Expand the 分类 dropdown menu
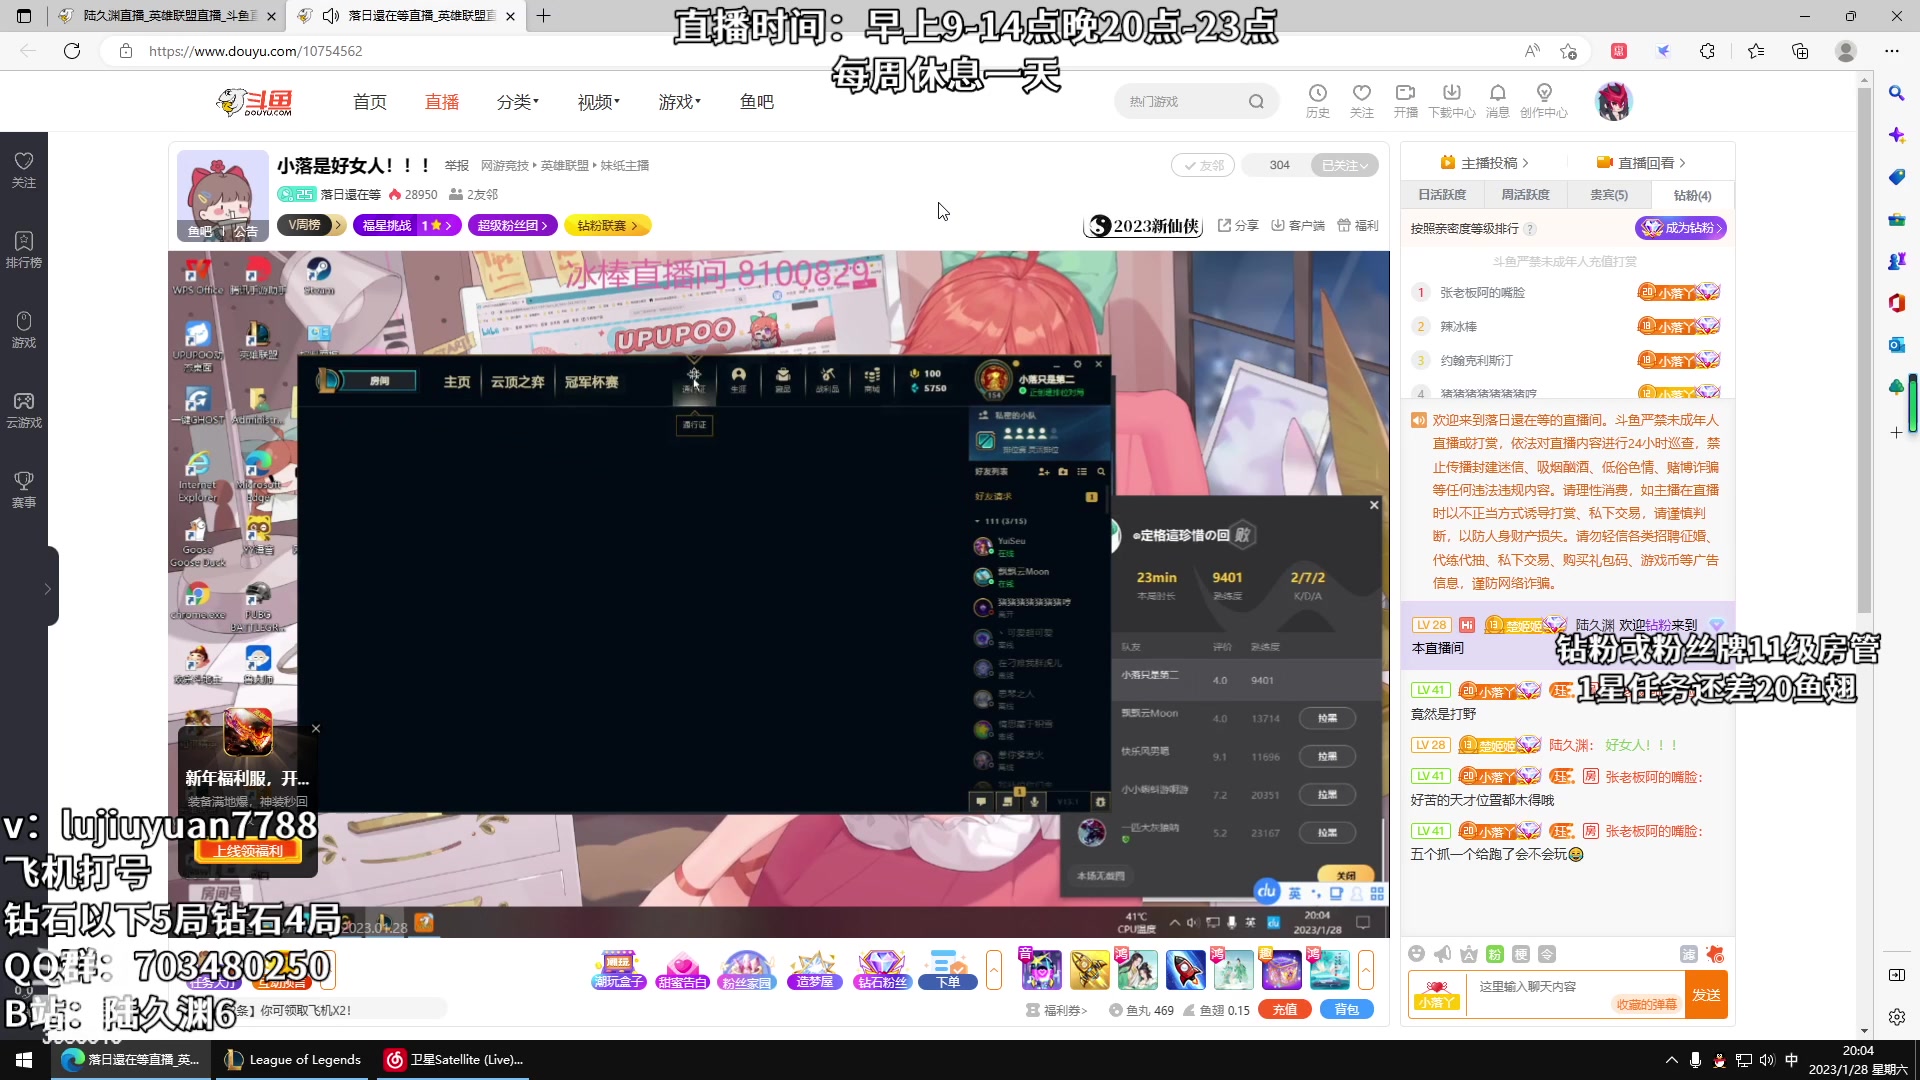This screenshot has height=1080, width=1920. (x=517, y=102)
